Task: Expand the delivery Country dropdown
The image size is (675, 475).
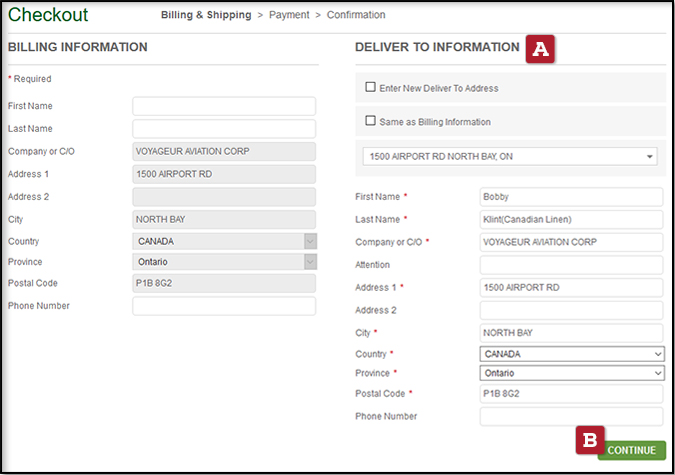Action: [571, 354]
